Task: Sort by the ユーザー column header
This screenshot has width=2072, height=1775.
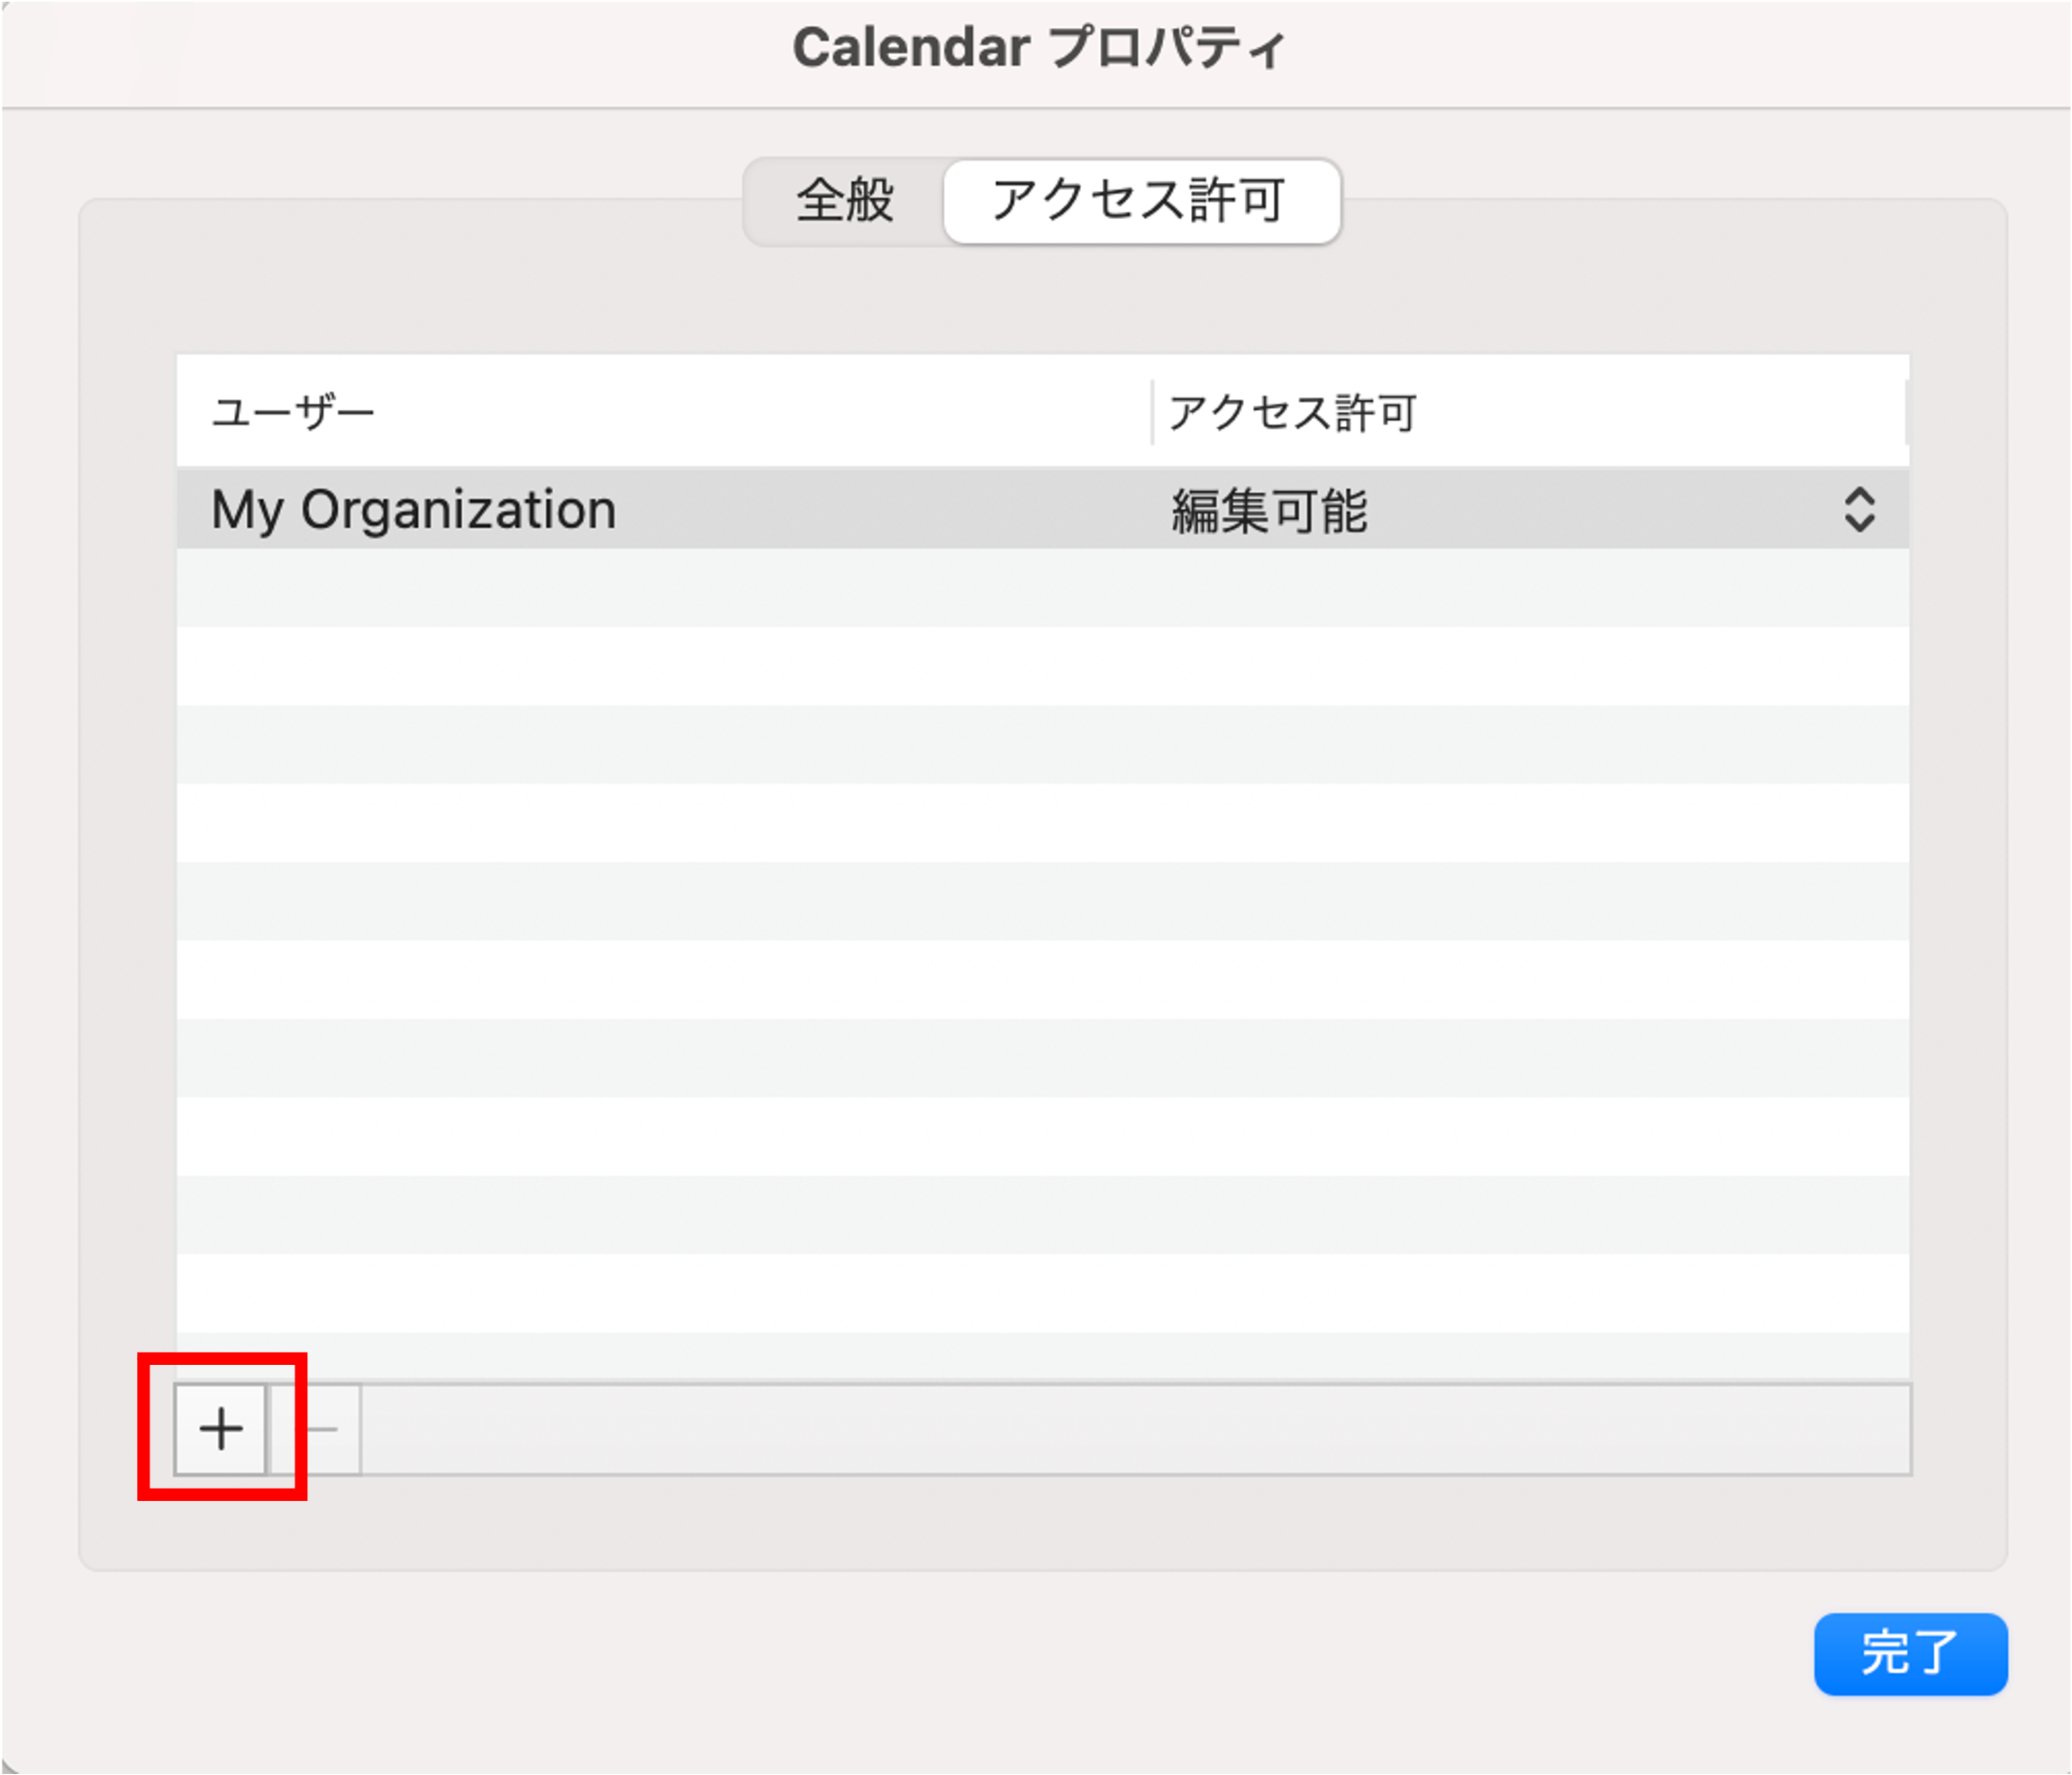Action: pos(663,411)
